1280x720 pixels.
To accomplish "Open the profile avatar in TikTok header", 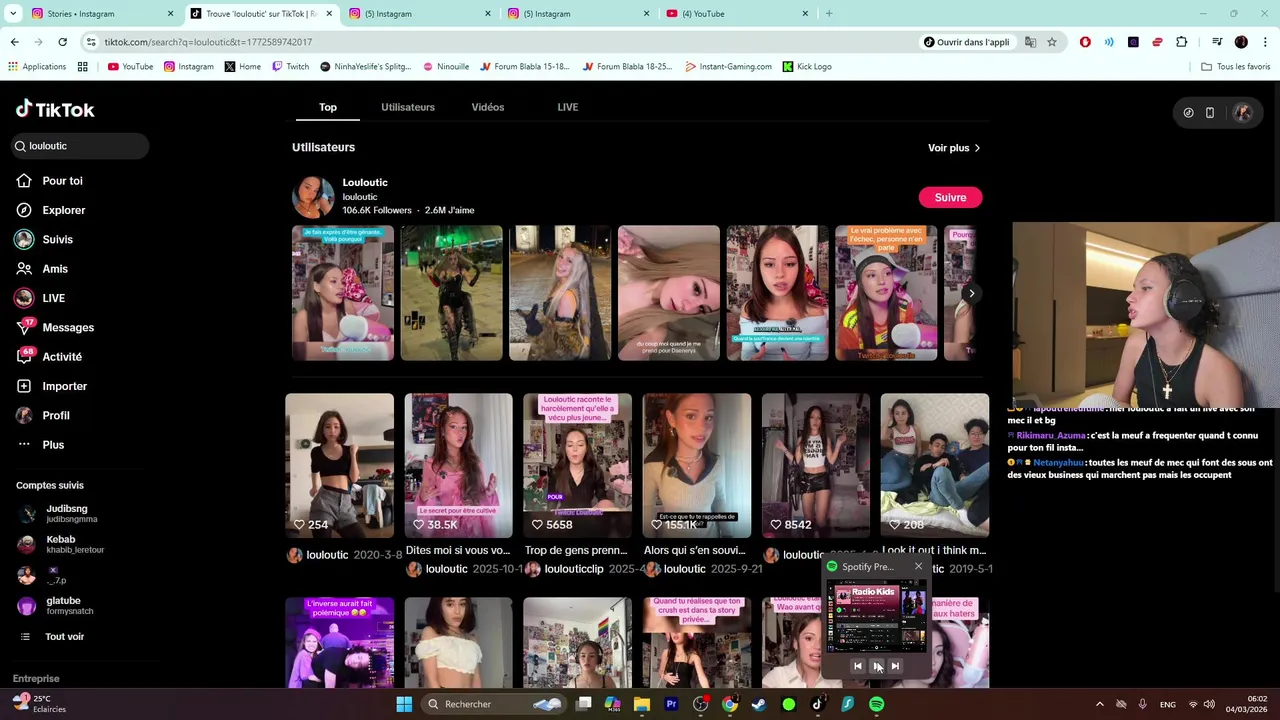I will click(1243, 113).
